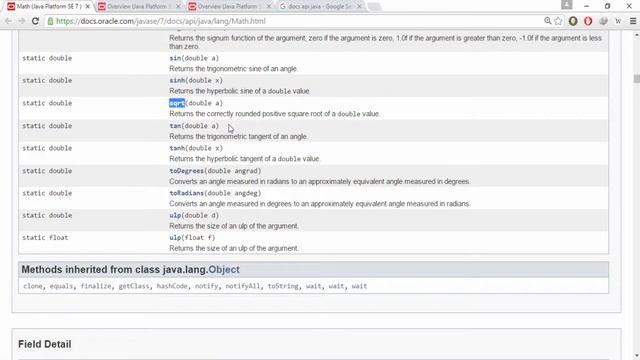Open the Object class link in inherited methods heading

point(224,270)
